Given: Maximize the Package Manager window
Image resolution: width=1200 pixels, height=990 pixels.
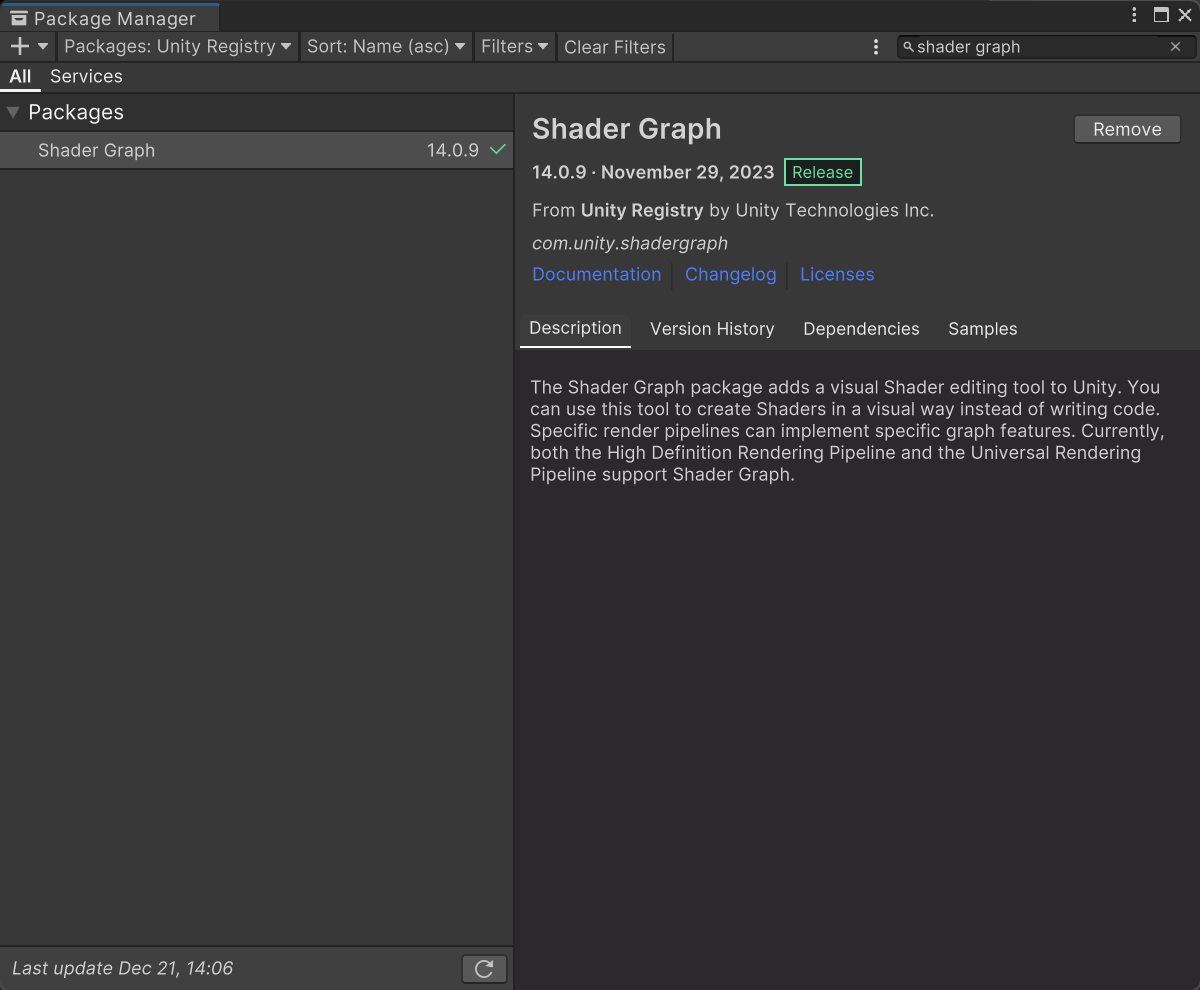Looking at the screenshot, I should (x=1161, y=15).
